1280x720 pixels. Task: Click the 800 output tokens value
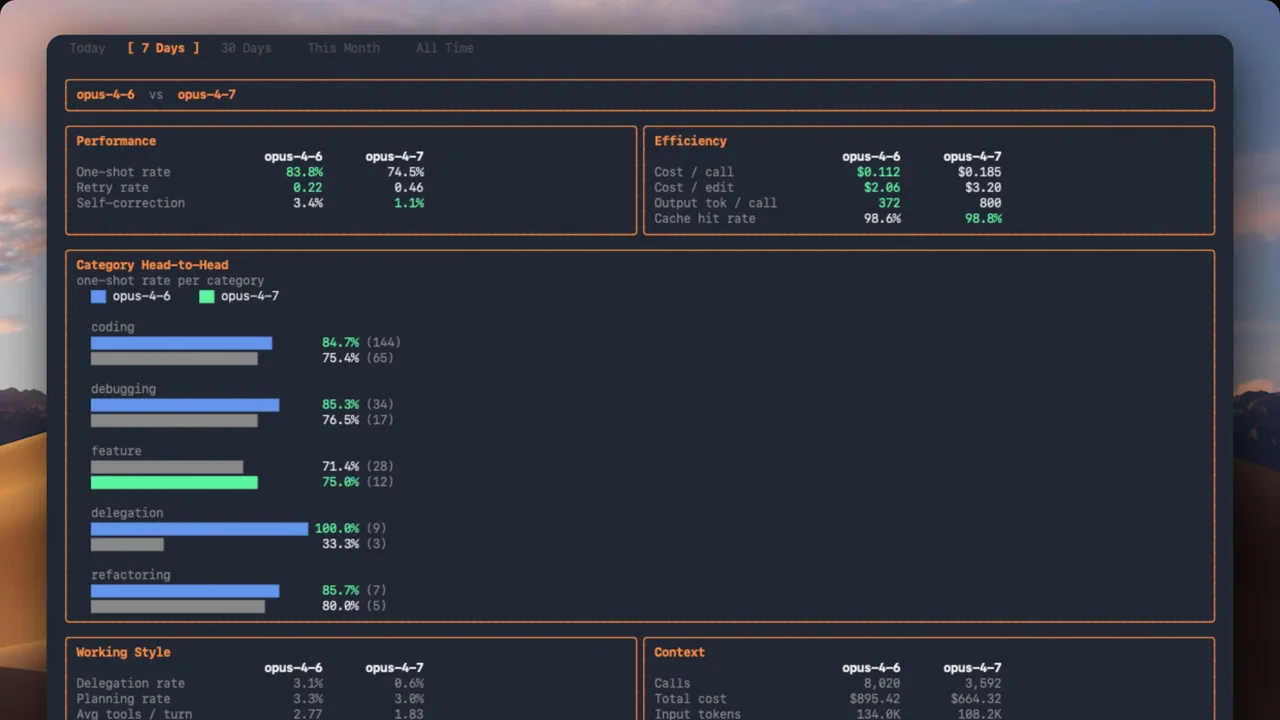point(990,203)
